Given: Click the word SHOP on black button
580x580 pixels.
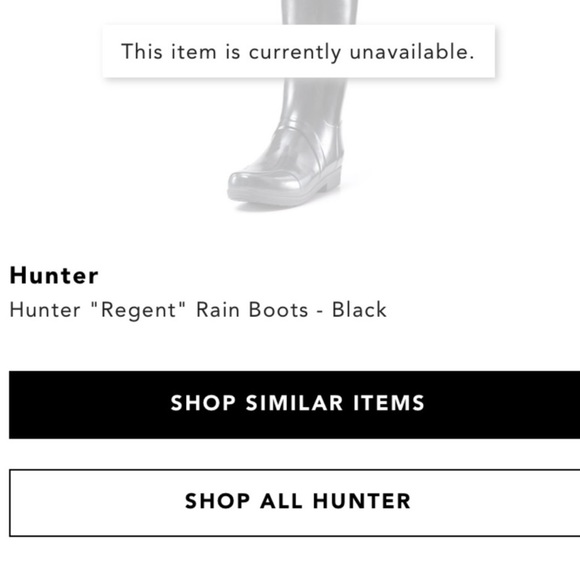Looking at the screenshot, I should click(203, 403).
